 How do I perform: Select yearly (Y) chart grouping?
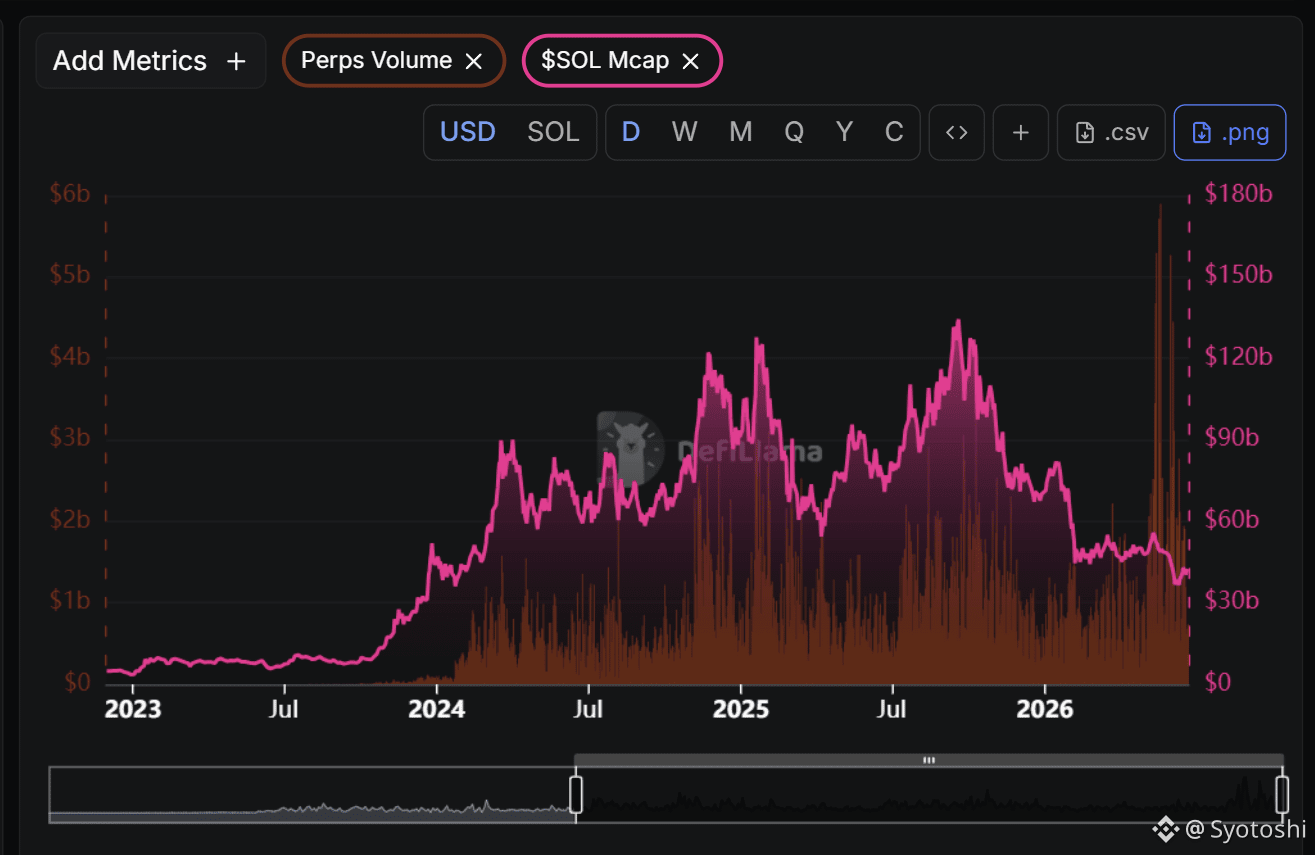coord(844,132)
